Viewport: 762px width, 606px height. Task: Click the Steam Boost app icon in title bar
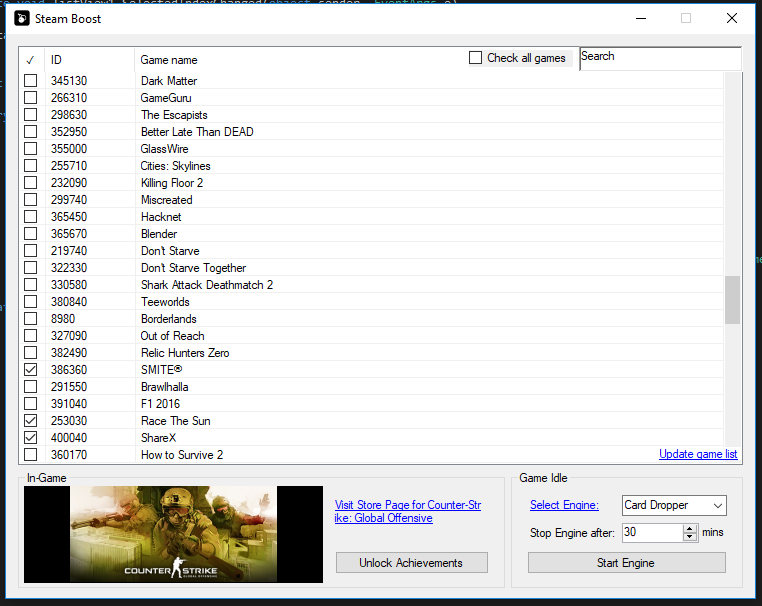click(x=22, y=18)
